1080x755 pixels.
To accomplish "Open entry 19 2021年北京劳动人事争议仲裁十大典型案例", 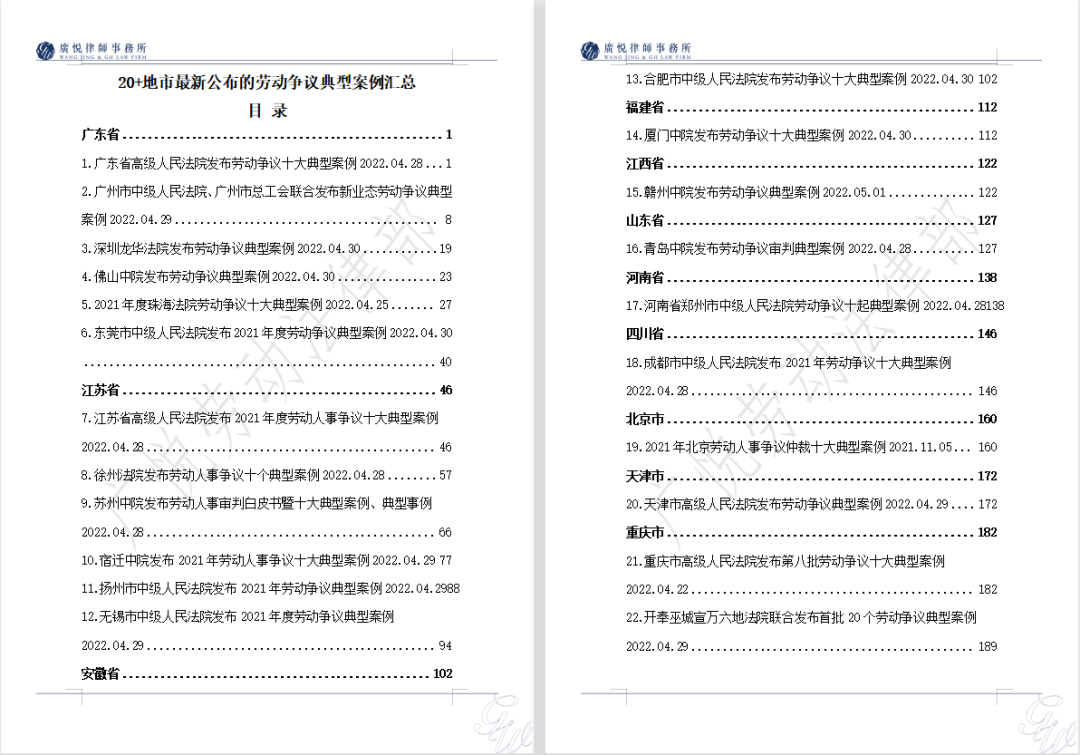I will (811, 447).
